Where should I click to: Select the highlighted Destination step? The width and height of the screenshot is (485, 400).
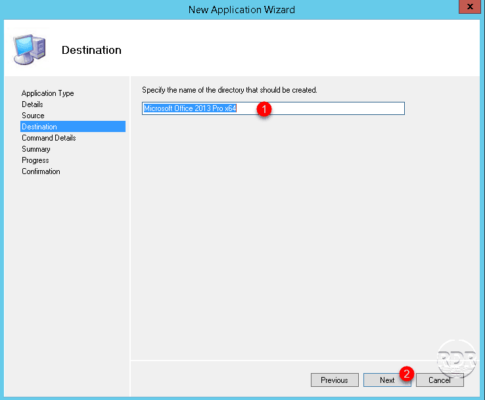tap(73, 127)
